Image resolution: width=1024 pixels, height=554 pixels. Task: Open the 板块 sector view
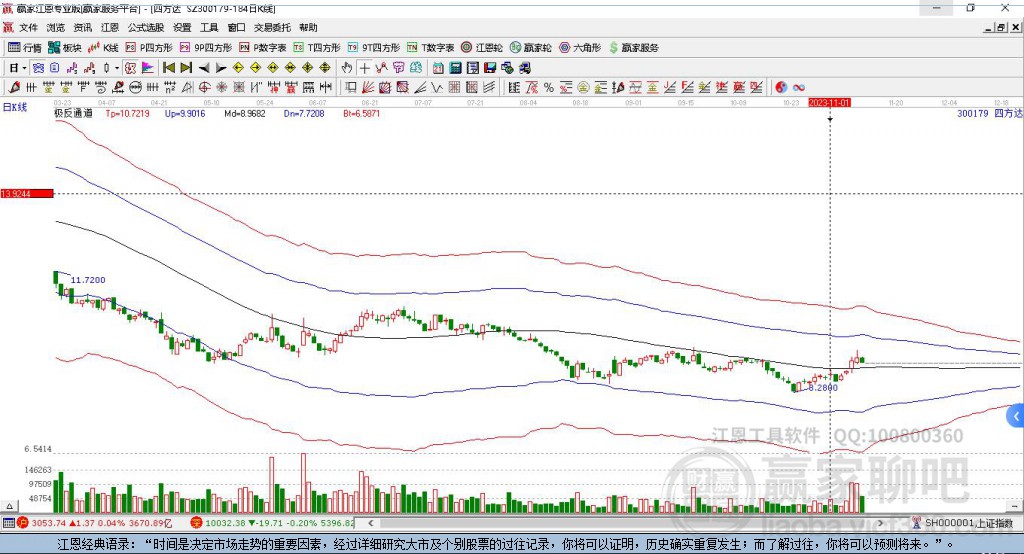point(65,48)
